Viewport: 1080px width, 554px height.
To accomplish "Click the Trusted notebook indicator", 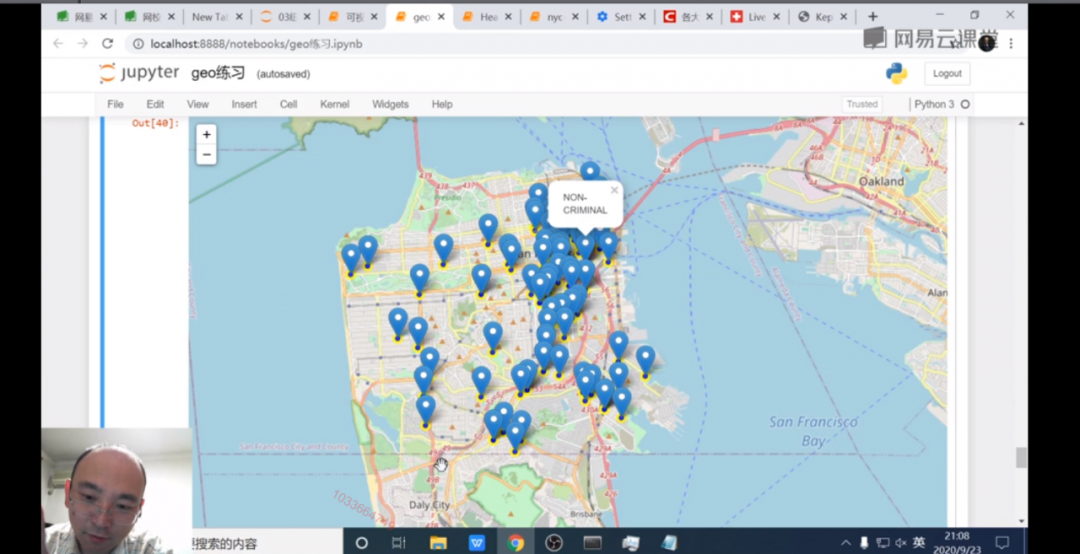I will [x=861, y=104].
